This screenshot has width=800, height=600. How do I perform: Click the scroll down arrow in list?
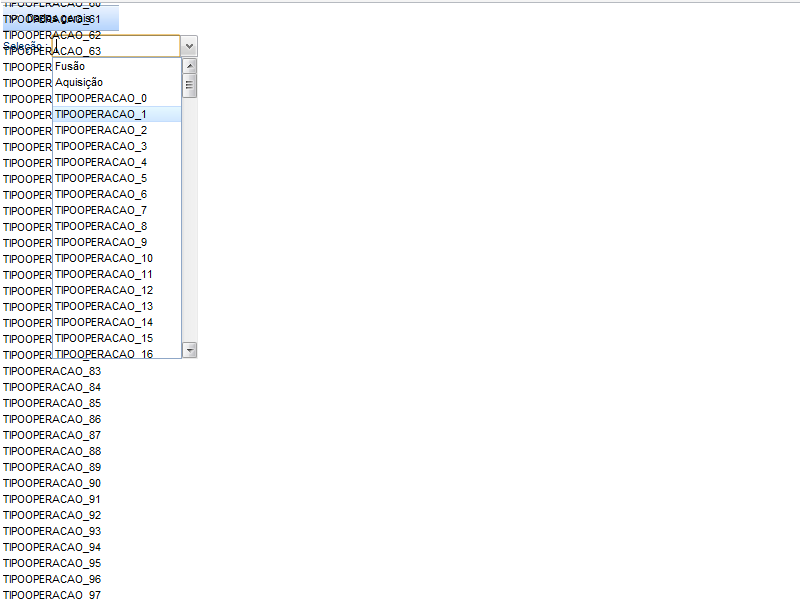tap(190, 350)
